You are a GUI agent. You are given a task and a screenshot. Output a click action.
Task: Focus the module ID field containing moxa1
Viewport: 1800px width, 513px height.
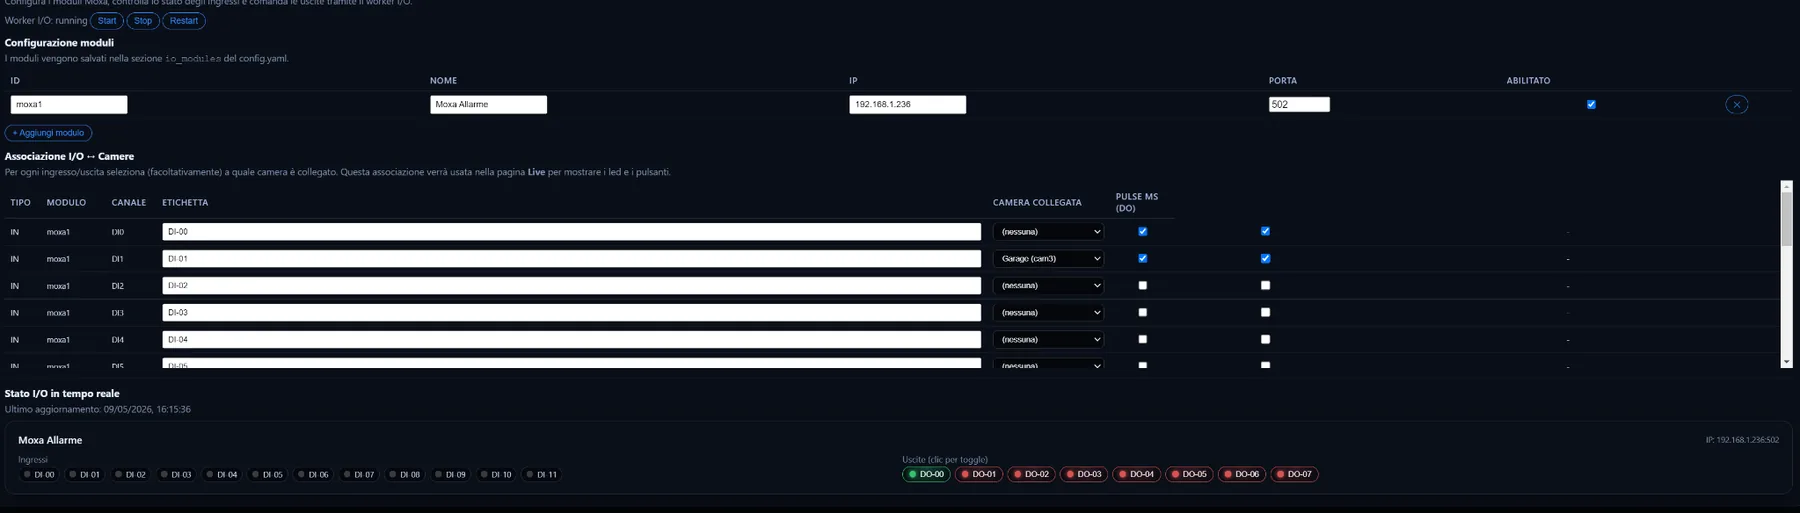pos(69,104)
